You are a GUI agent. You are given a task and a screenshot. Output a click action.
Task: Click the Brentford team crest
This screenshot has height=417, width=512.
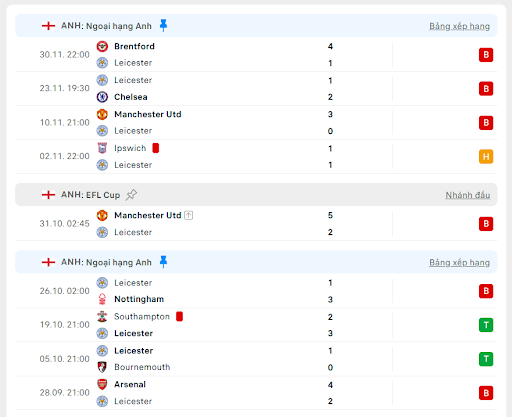click(102, 46)
